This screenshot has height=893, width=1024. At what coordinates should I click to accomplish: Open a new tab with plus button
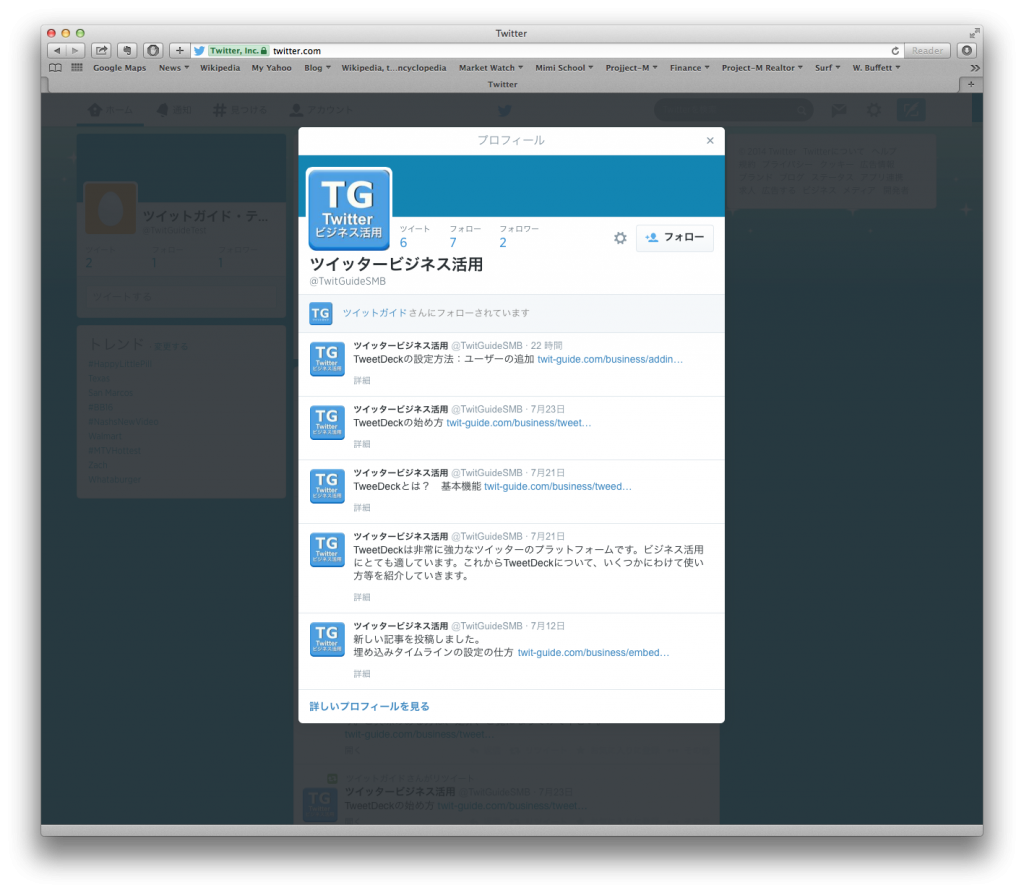tap(971, 84)
